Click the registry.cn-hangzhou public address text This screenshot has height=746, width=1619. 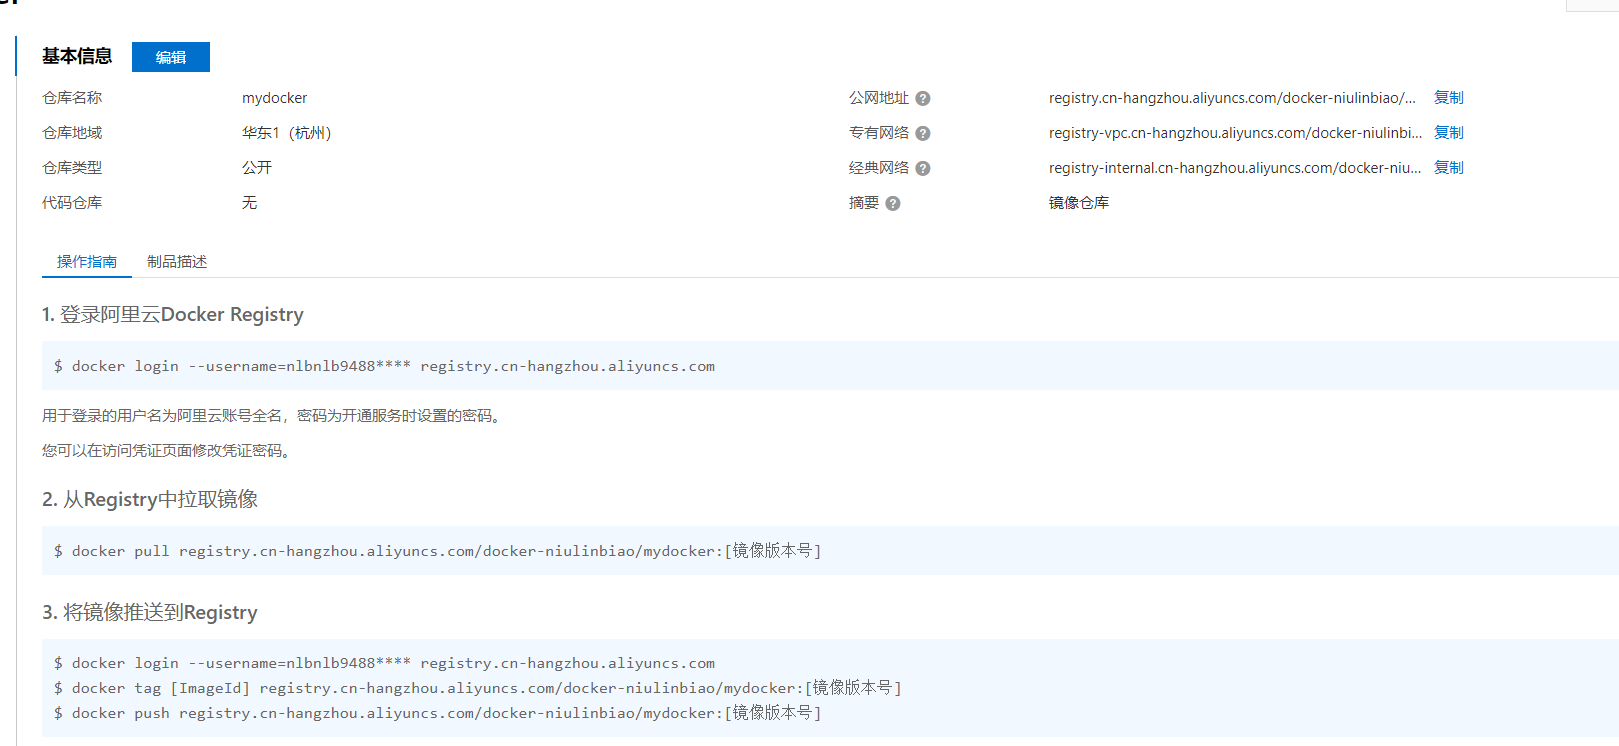click(1232, 98)
